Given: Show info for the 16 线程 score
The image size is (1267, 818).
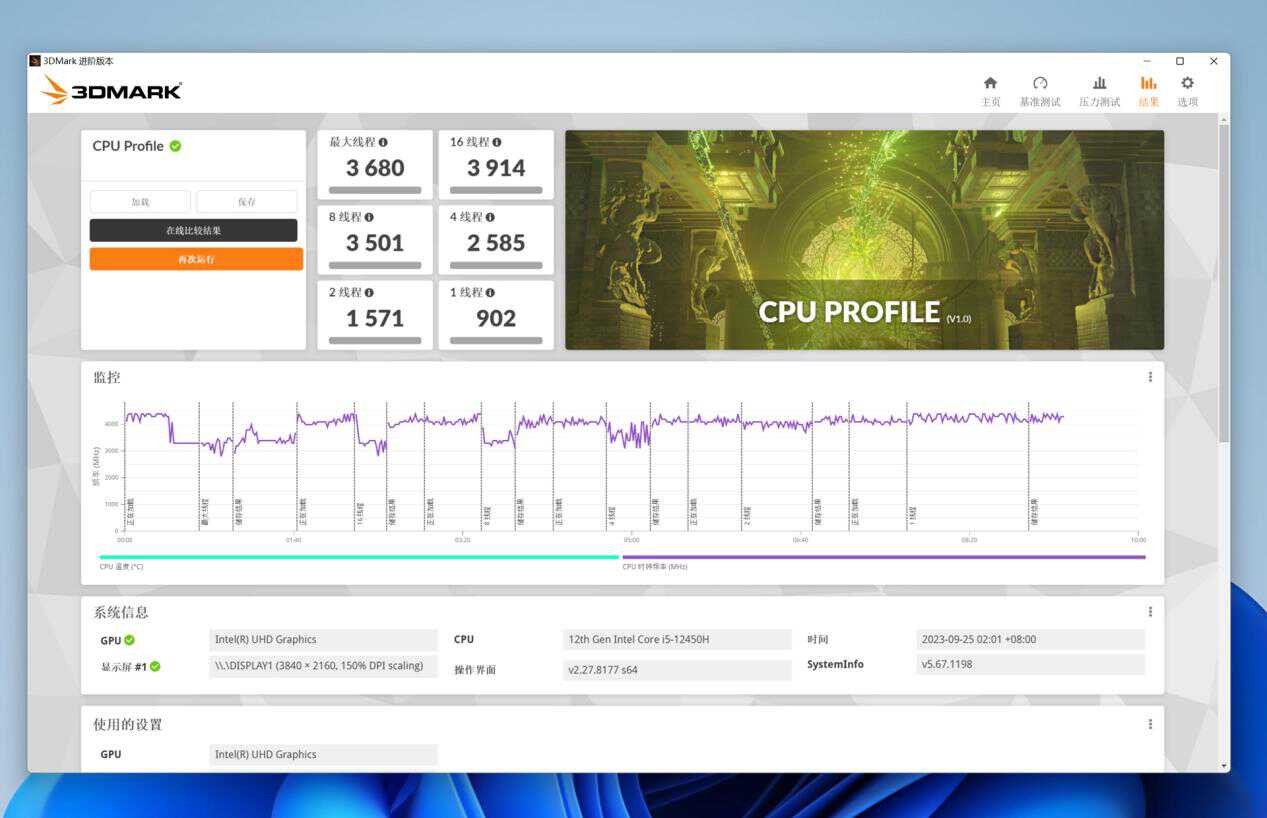Looking at the screenshot, I should 497,142.
